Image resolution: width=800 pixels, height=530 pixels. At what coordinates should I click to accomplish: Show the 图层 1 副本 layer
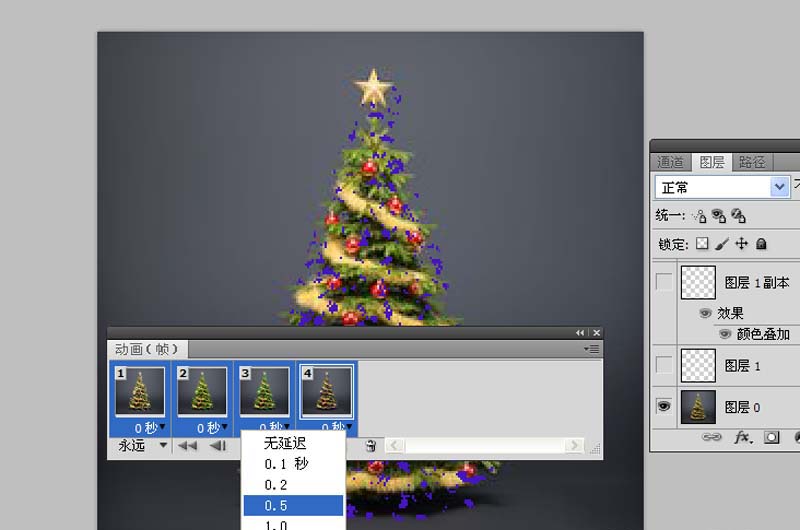coord(664,282)
